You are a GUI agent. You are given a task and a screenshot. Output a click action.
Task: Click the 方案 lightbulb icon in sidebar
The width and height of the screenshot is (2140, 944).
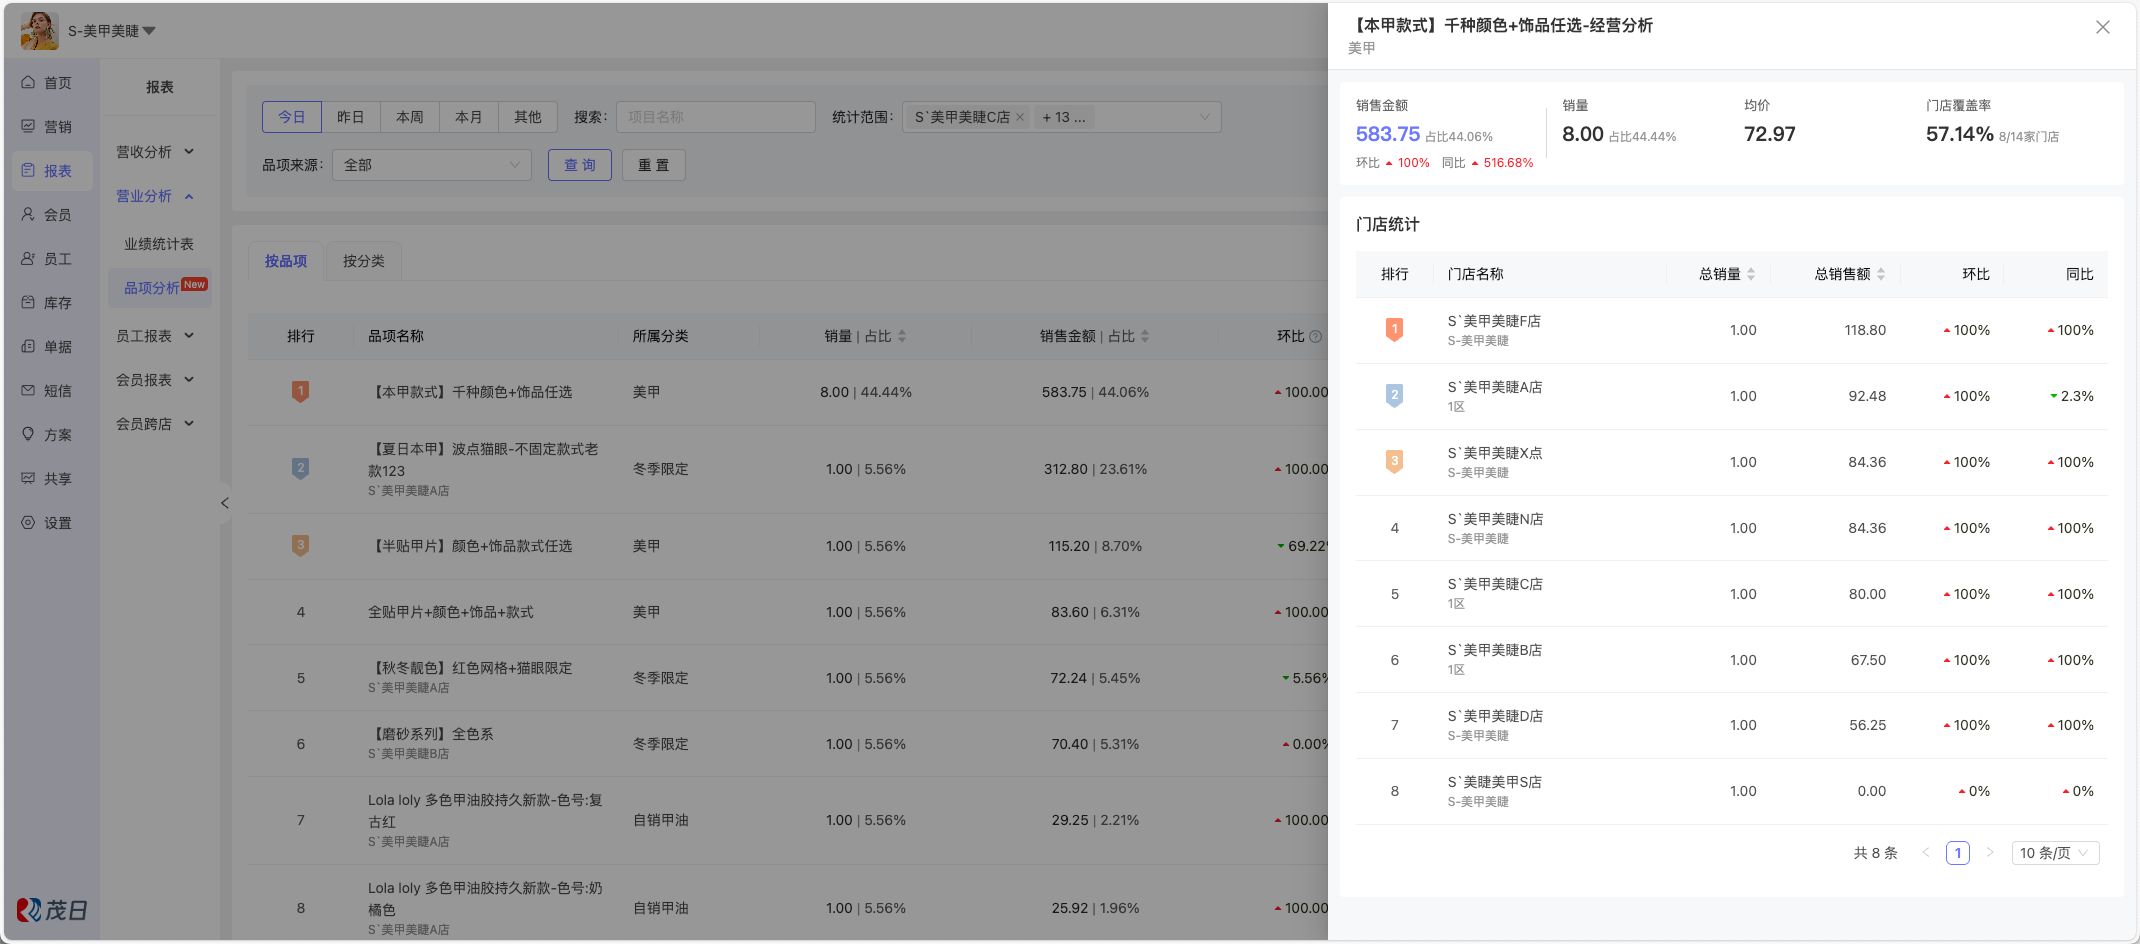pos(29,435)
